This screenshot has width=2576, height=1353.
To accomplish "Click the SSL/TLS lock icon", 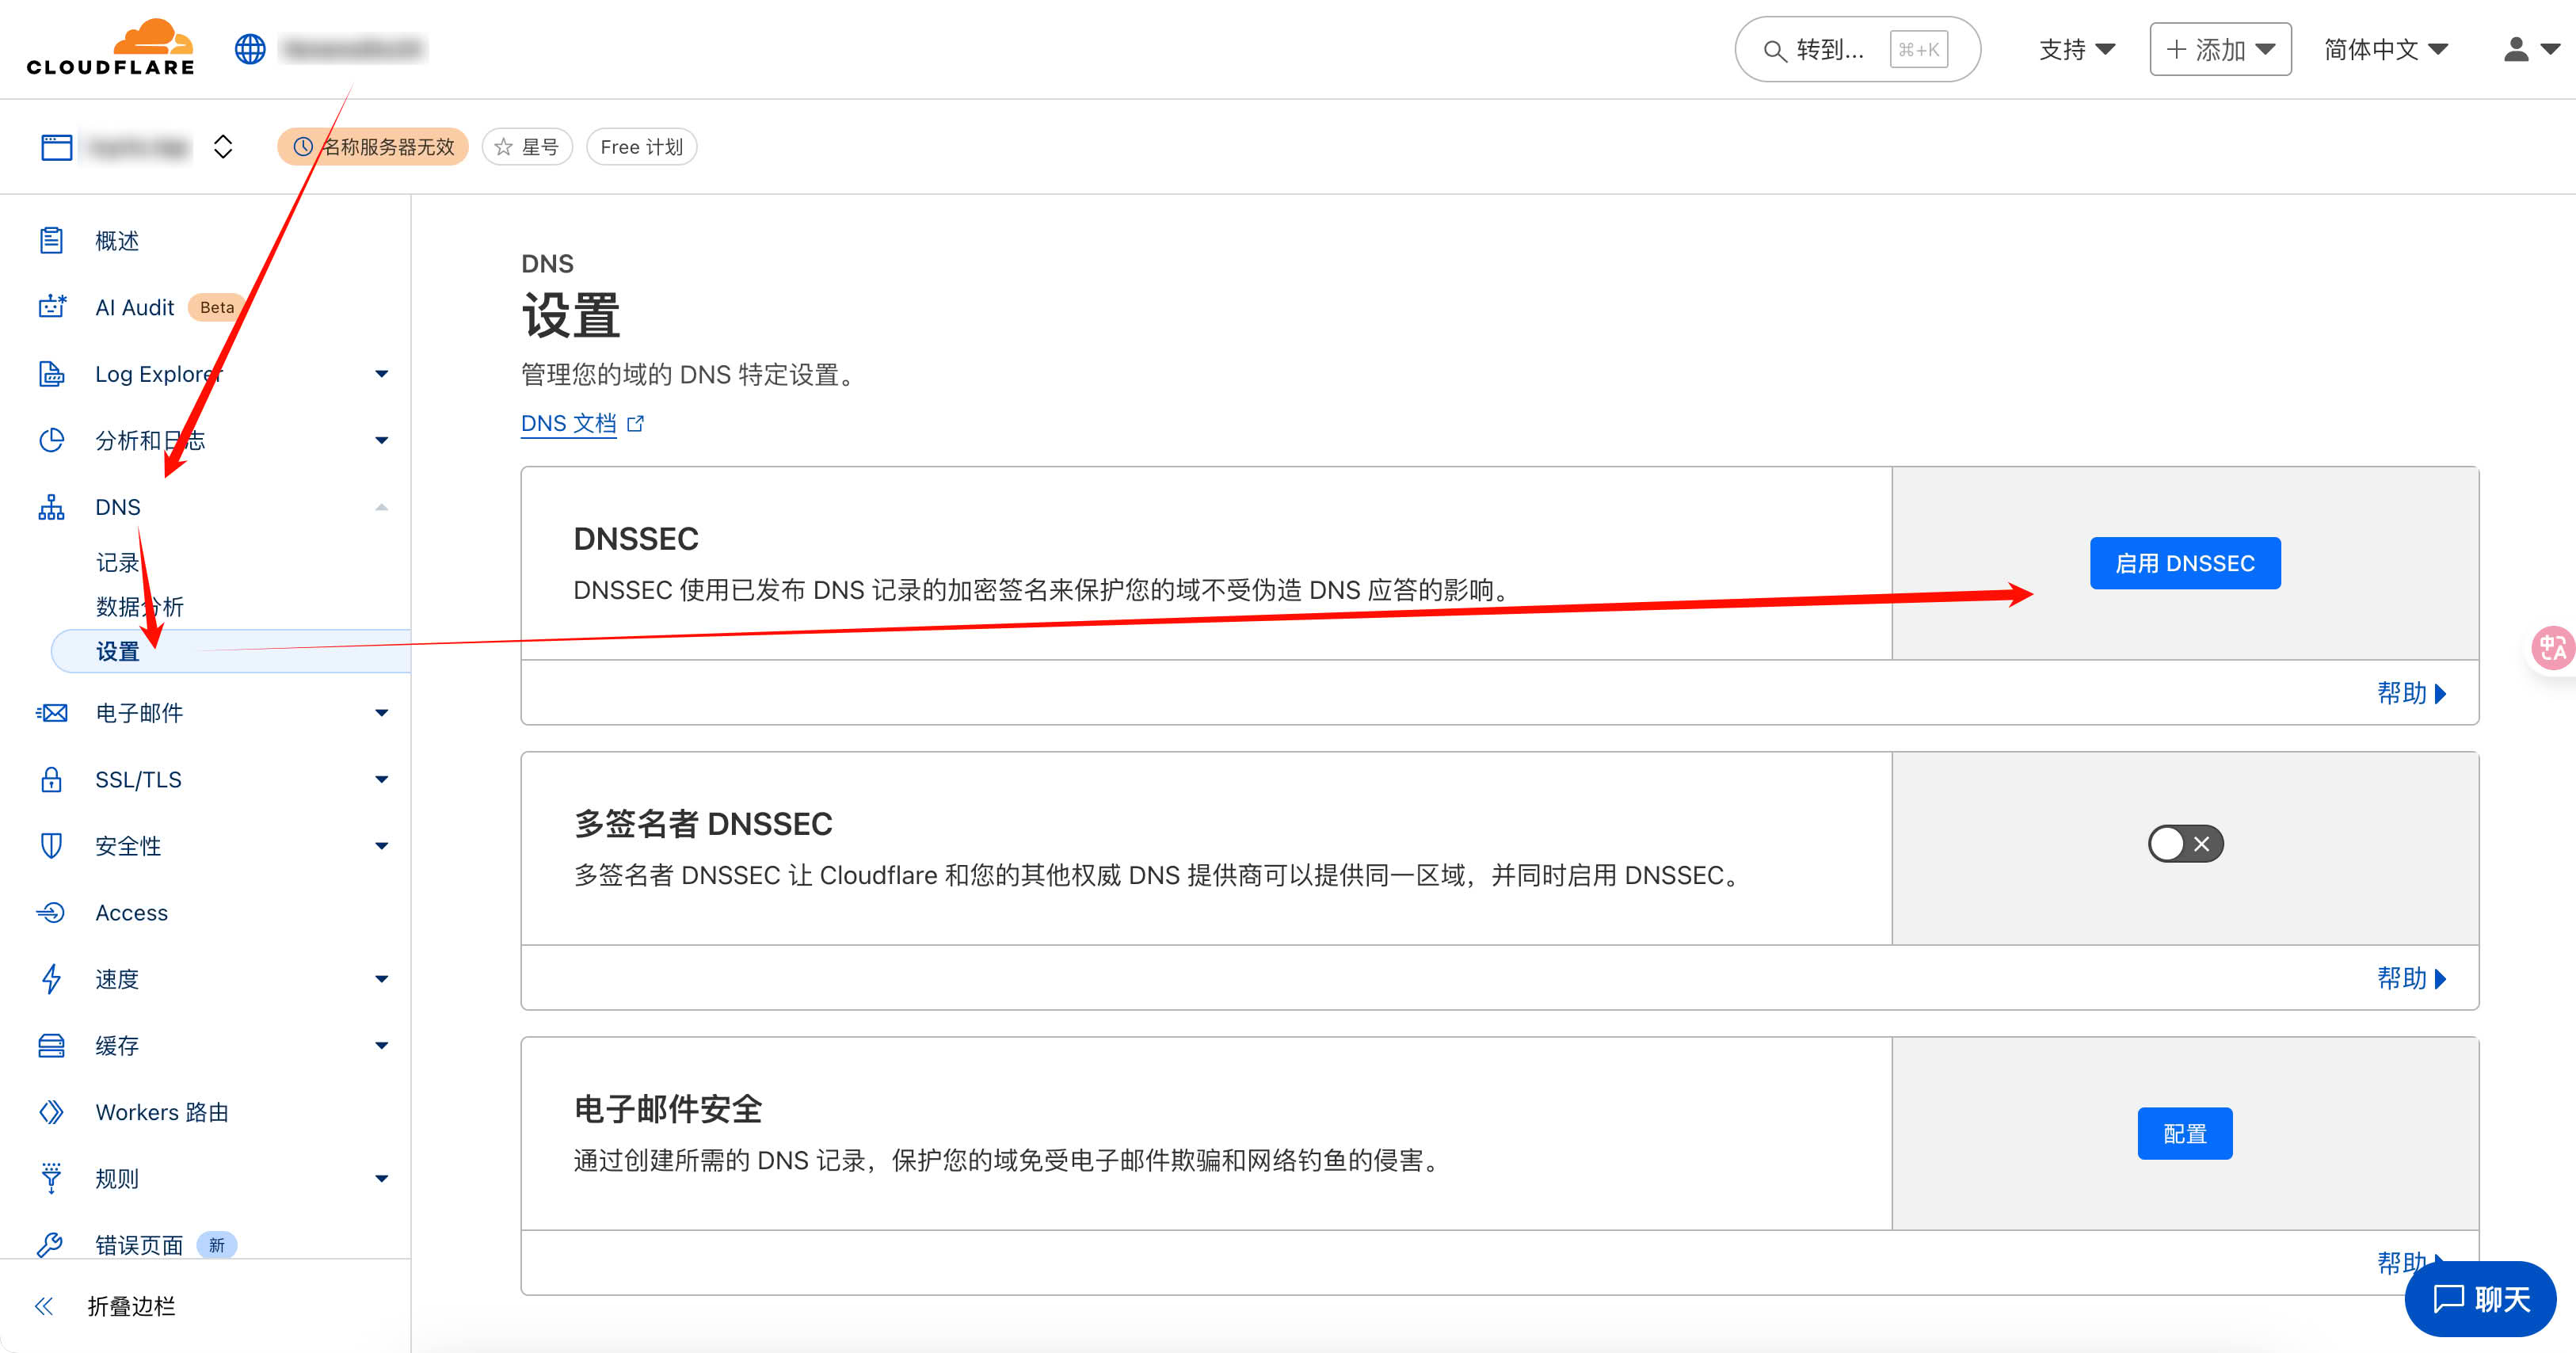I will click(51, 779).
